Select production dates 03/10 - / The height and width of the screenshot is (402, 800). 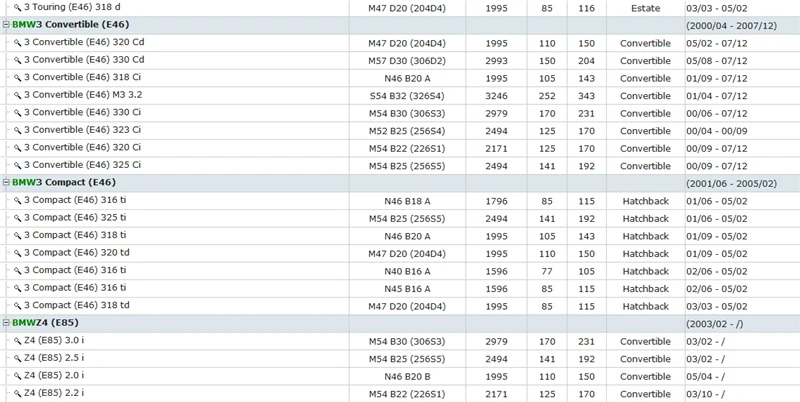point(705,394)
